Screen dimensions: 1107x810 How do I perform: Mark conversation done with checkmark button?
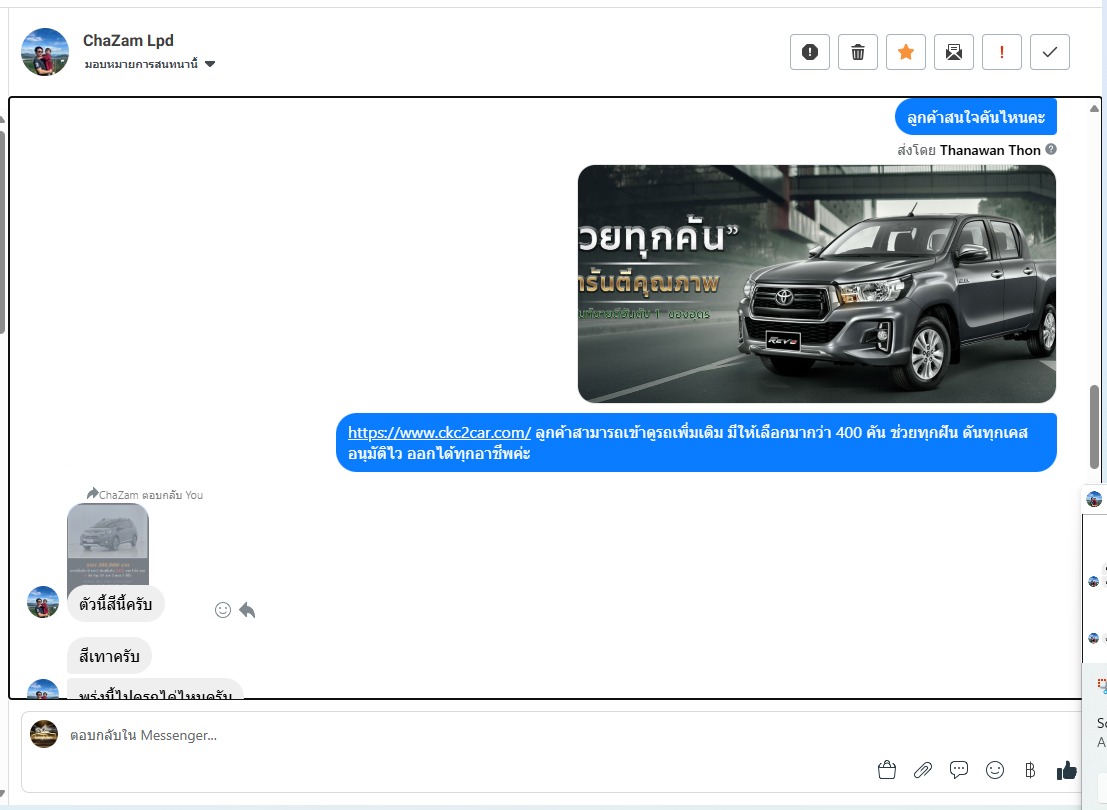pos(1050,52)
